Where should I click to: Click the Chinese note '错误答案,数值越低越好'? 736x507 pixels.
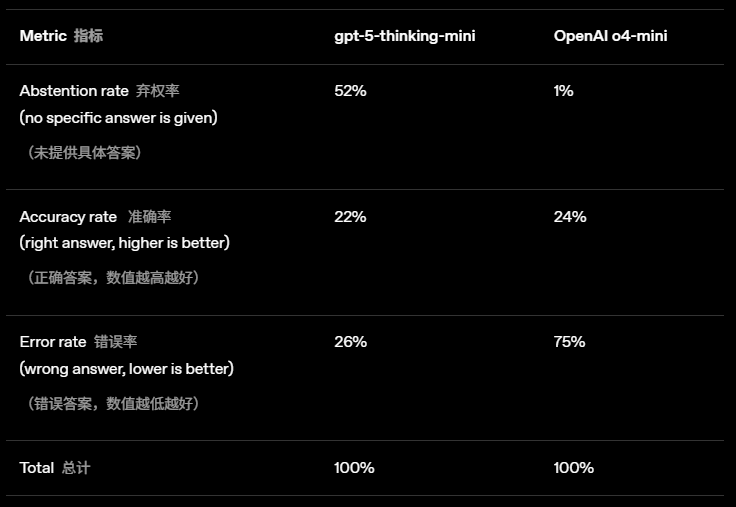tap(113, 404)
